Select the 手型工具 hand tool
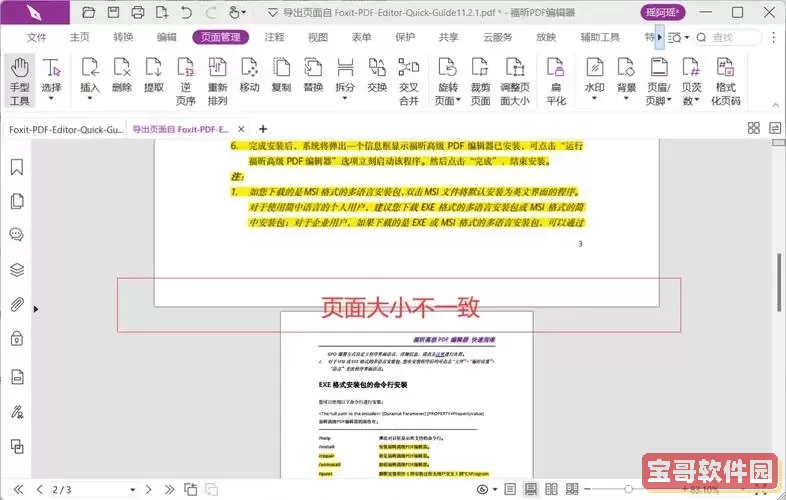 [x=20, y=81]
